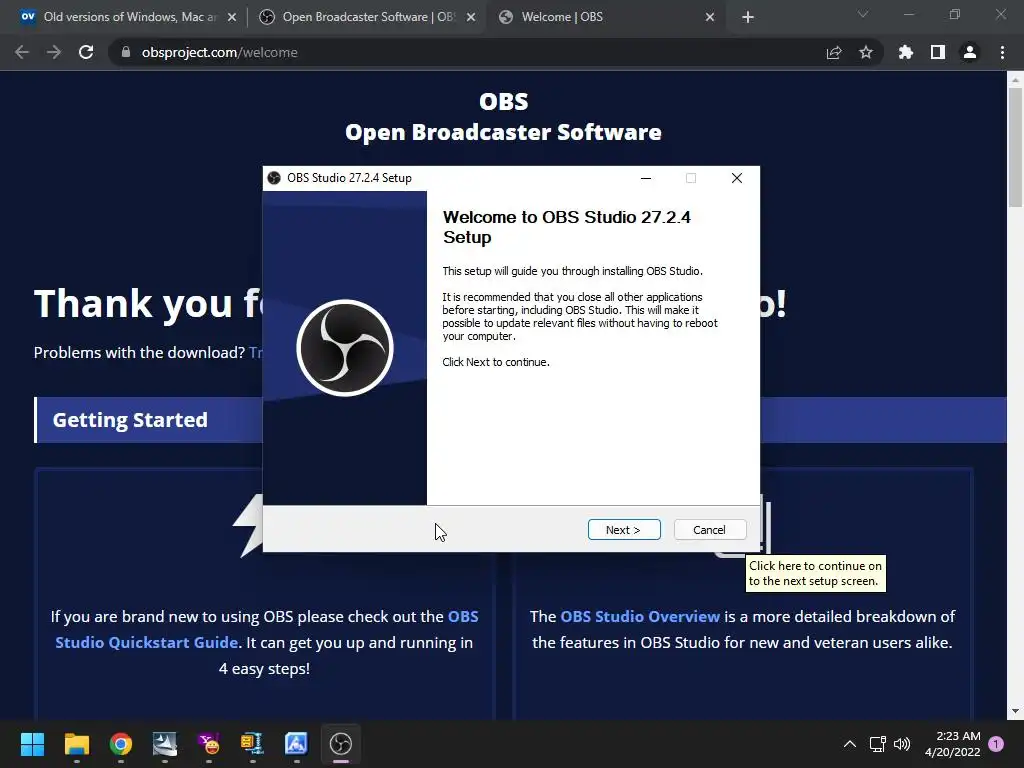Viewport: 1024px width, 768px height.
Task: Open the Yahoo Messenger taskbar icon
Action: click(209, 744)
